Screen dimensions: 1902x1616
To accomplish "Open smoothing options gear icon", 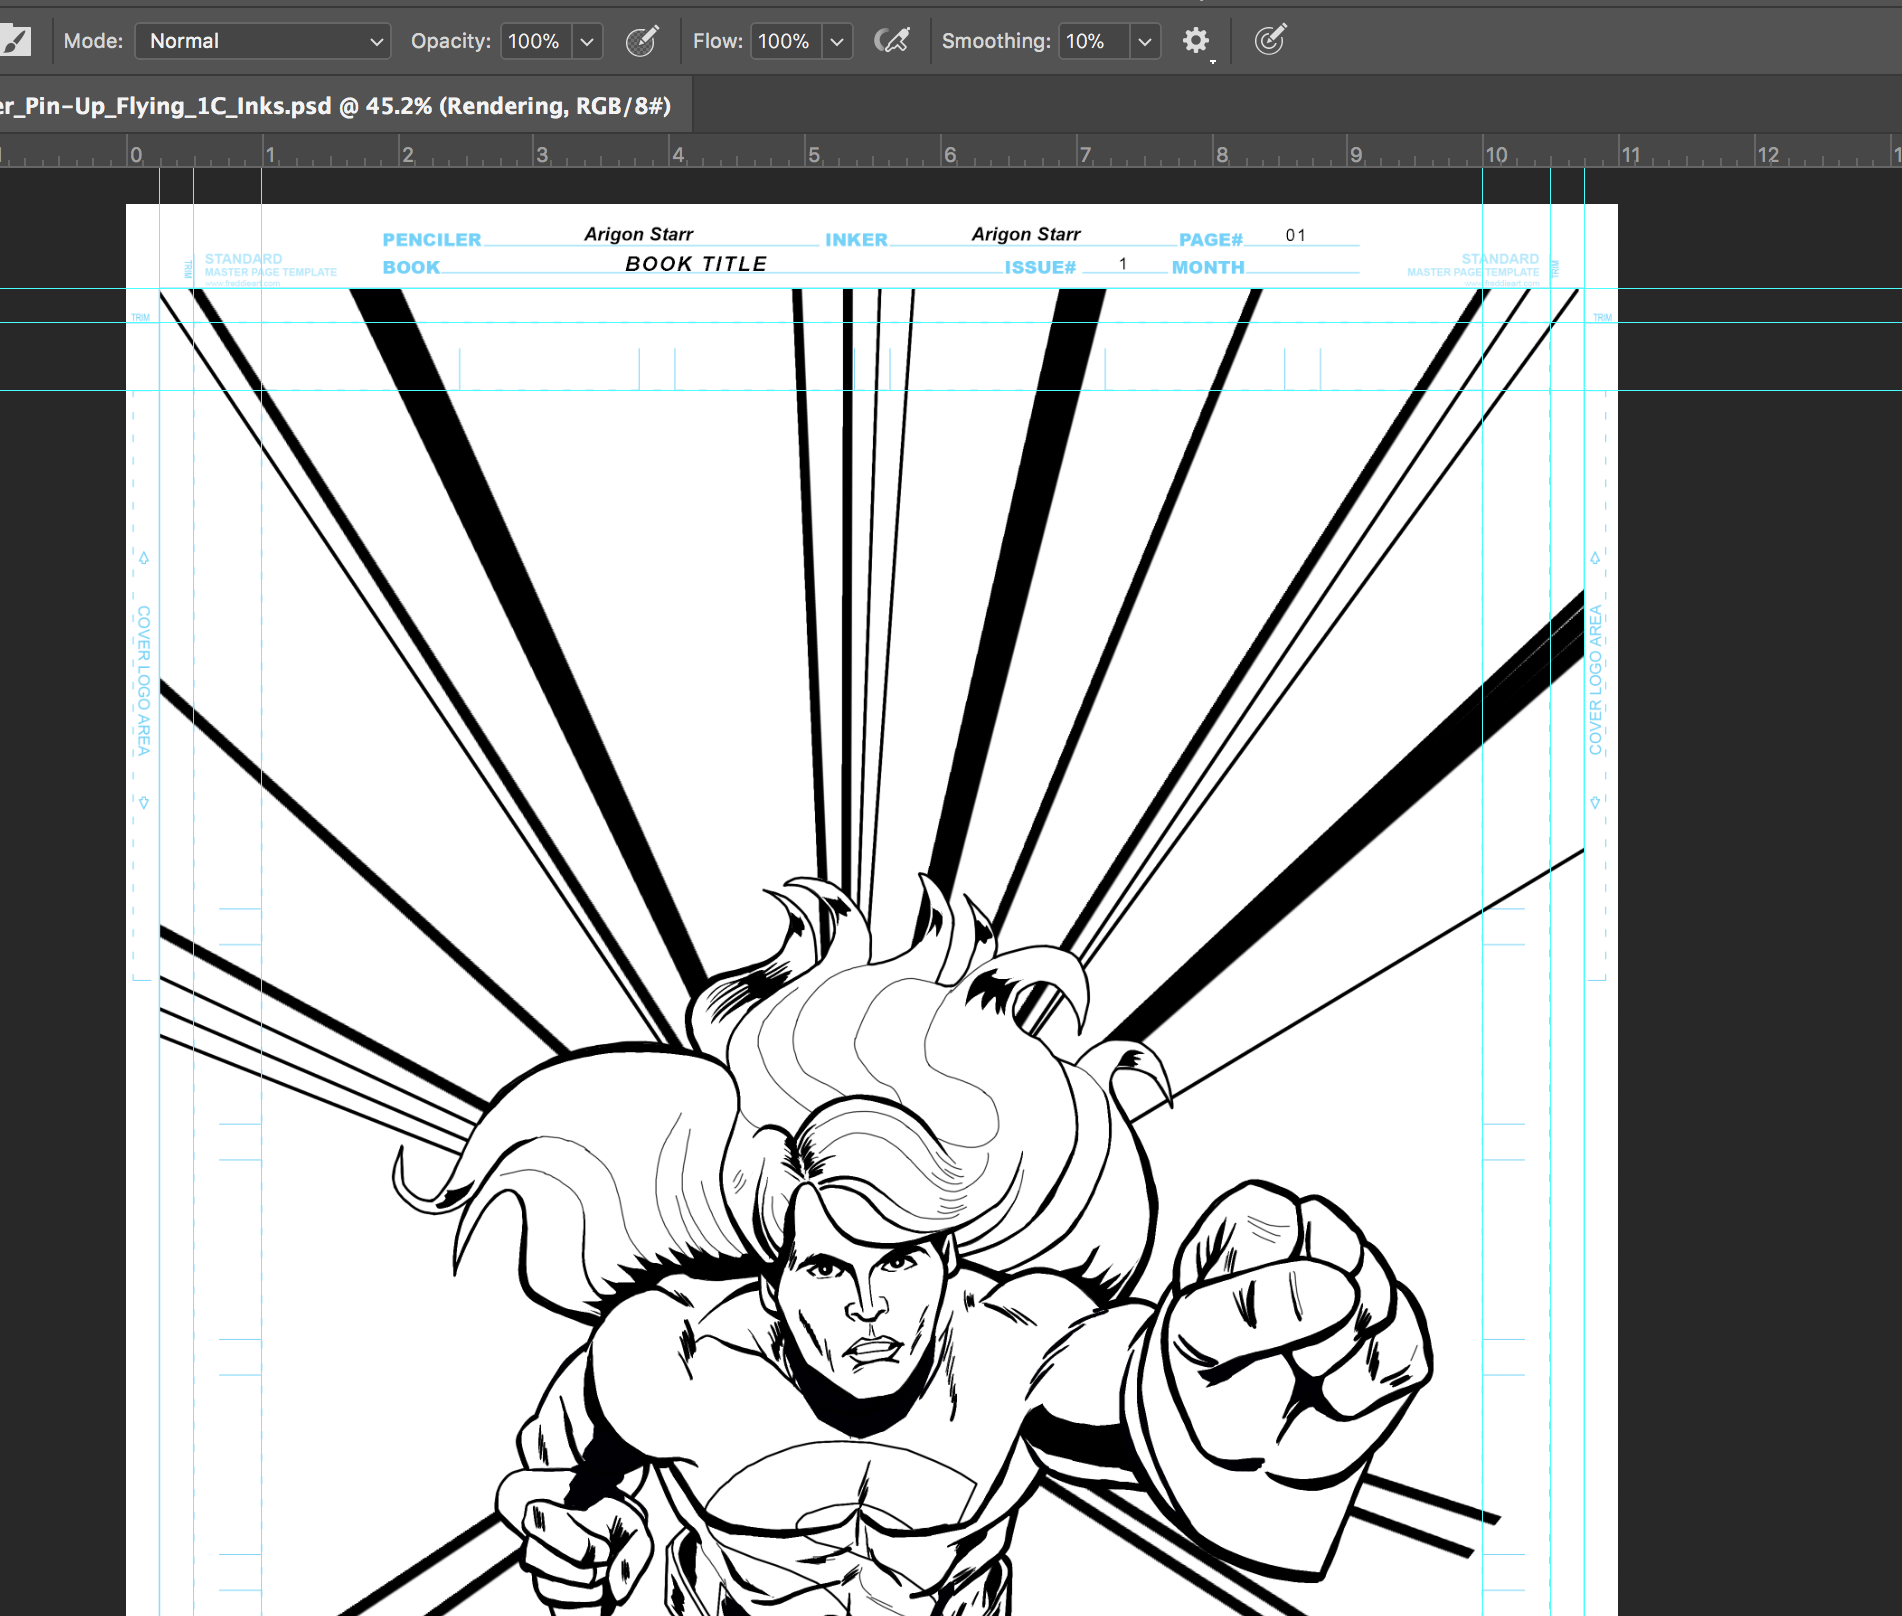I will (x=1196, y=41).
